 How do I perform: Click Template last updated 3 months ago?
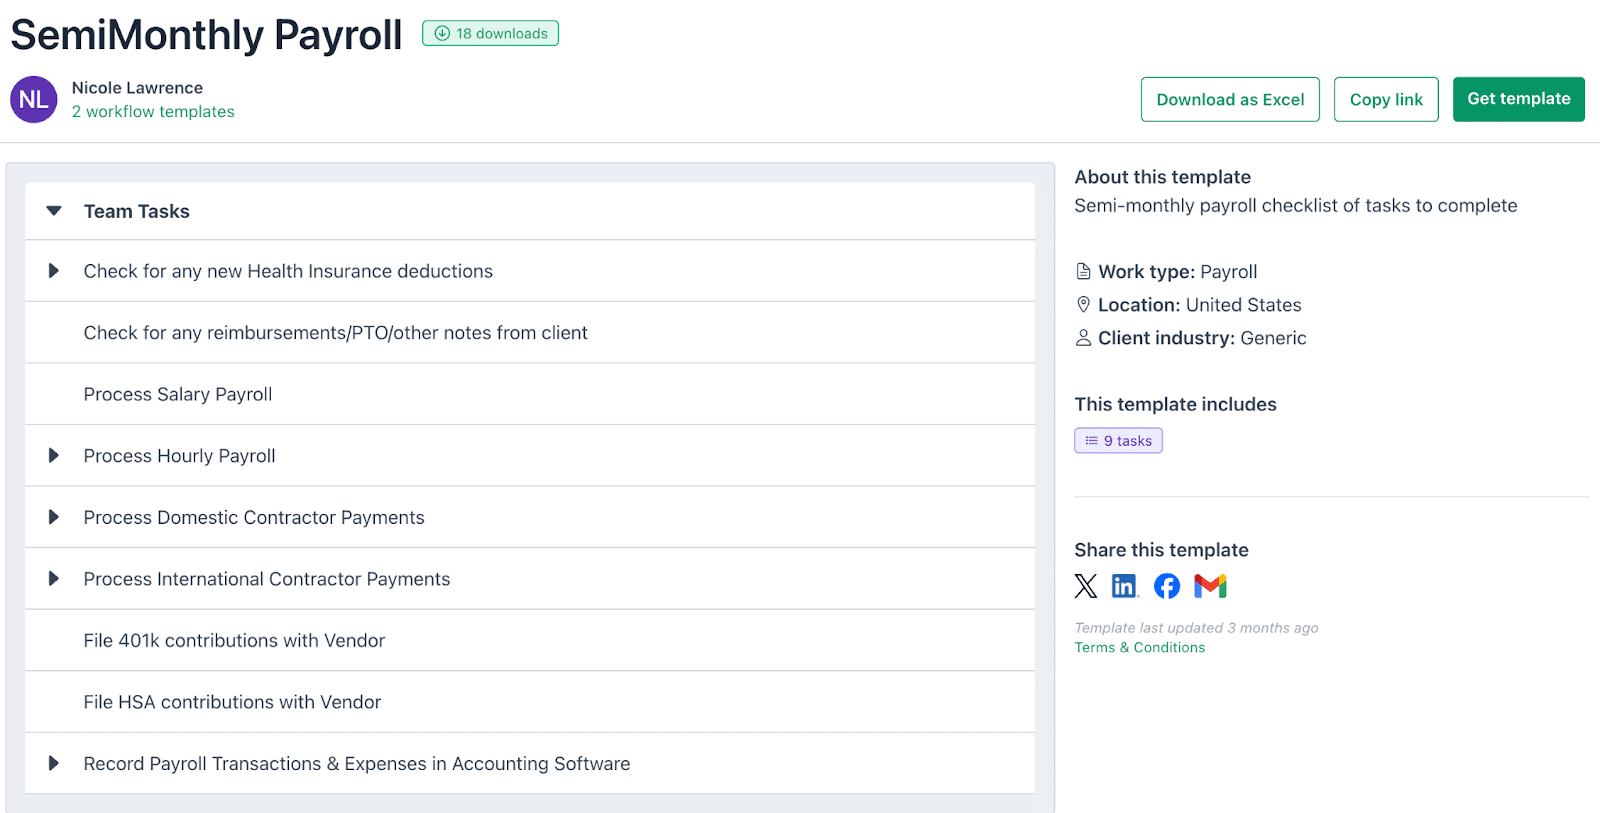[1197, 628]
